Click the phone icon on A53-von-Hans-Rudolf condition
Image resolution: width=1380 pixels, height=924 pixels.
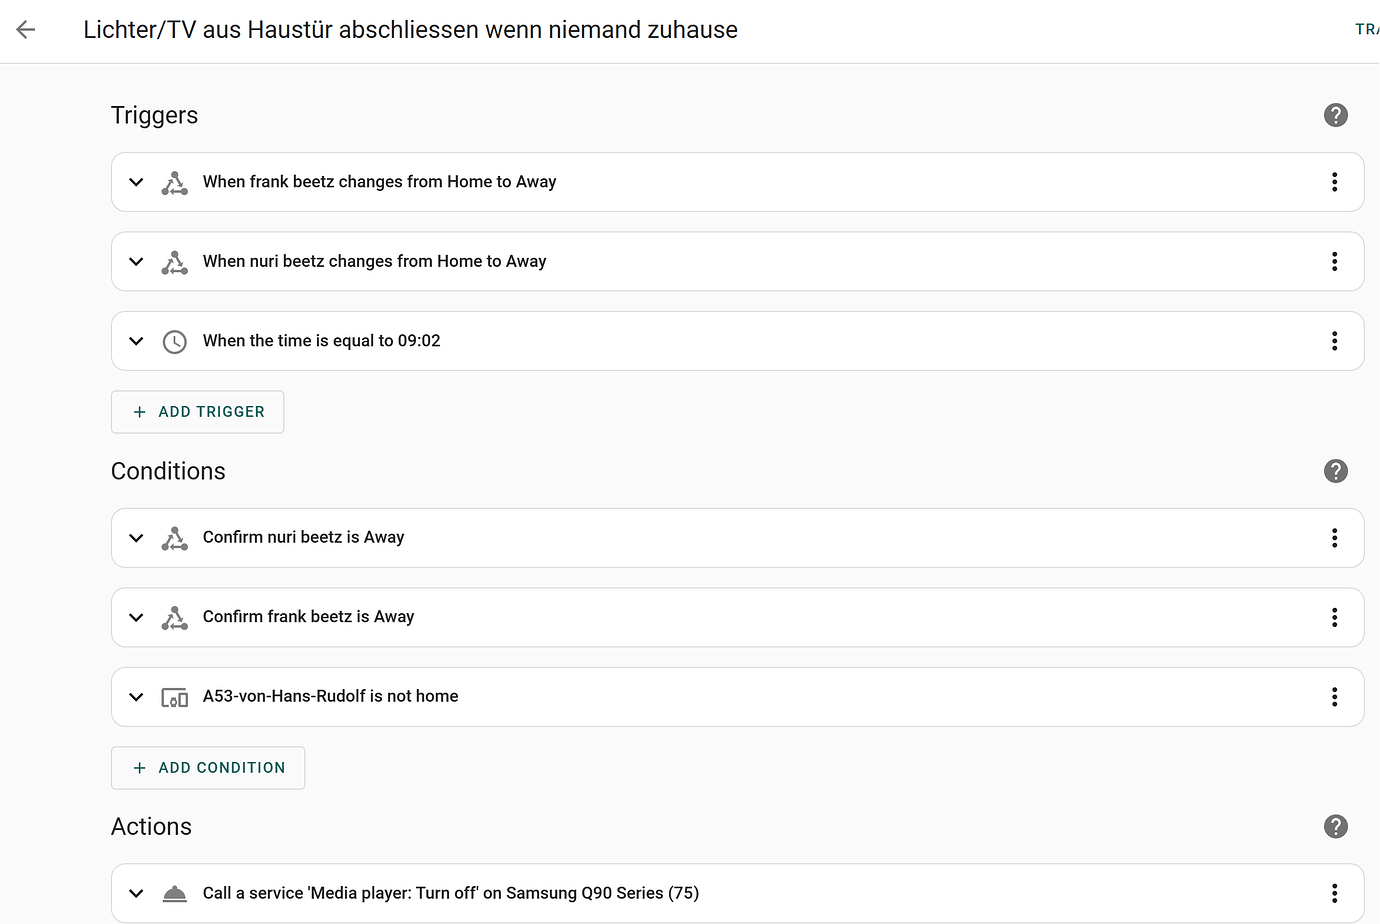[175, 697]
